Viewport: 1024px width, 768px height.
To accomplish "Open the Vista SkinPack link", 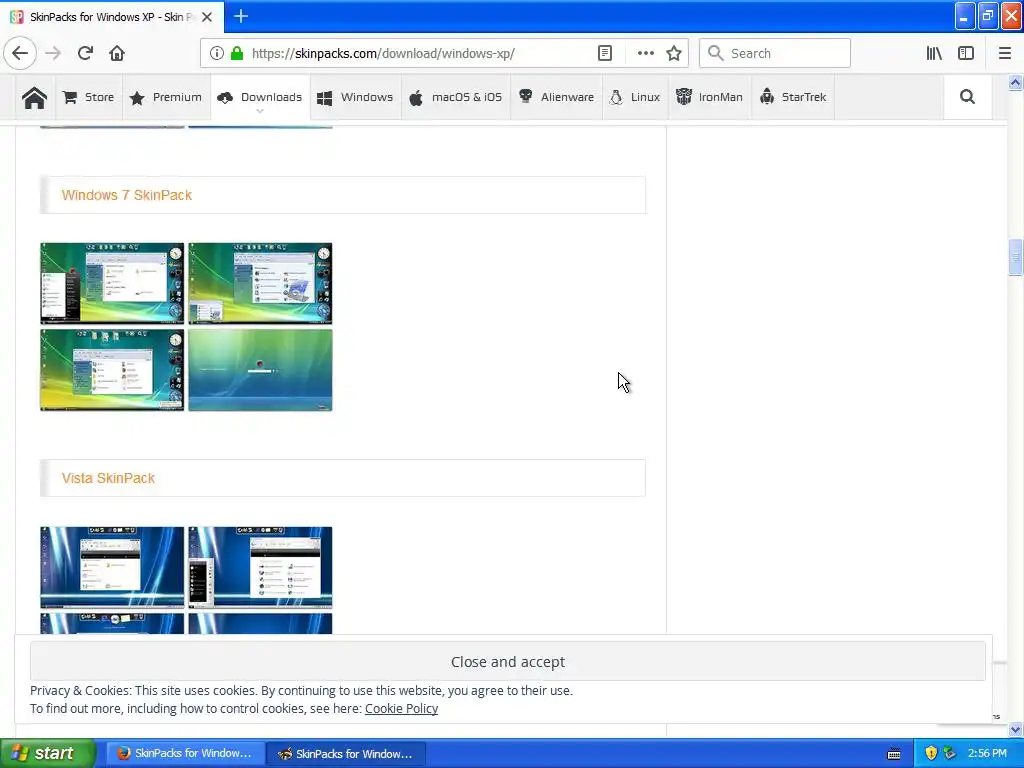I will point(108,478).
